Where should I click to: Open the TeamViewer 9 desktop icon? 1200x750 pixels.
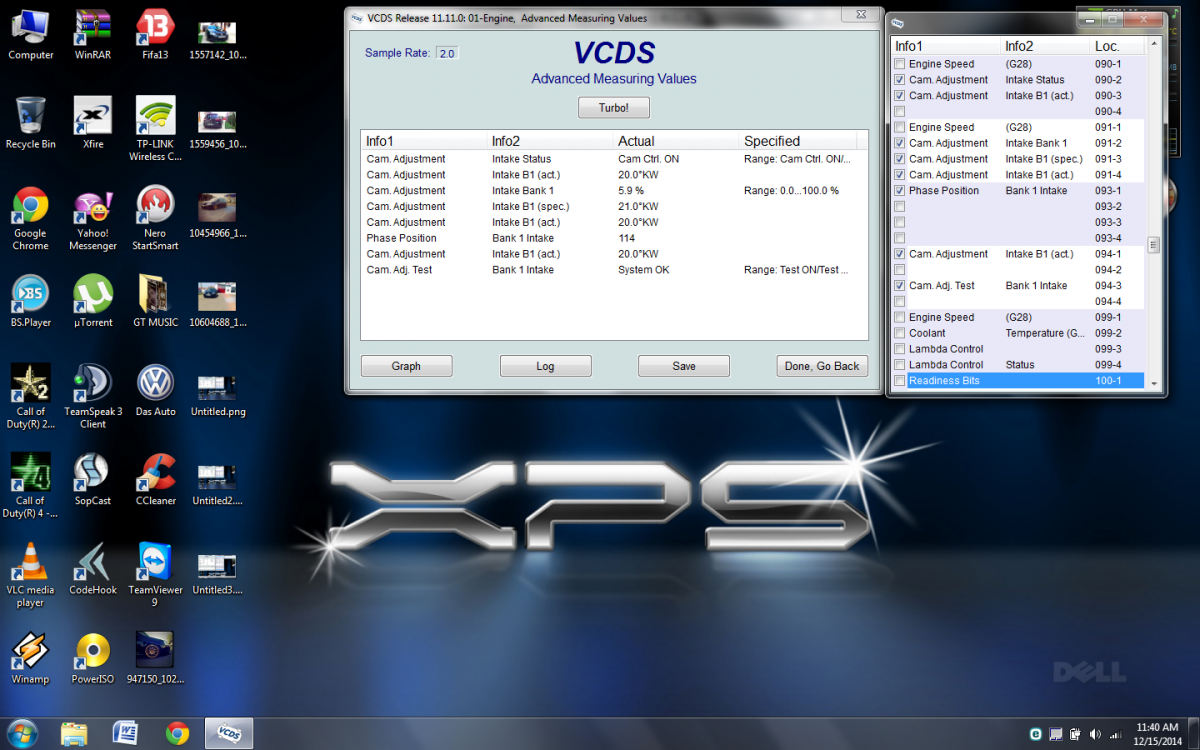coord(155,563)
